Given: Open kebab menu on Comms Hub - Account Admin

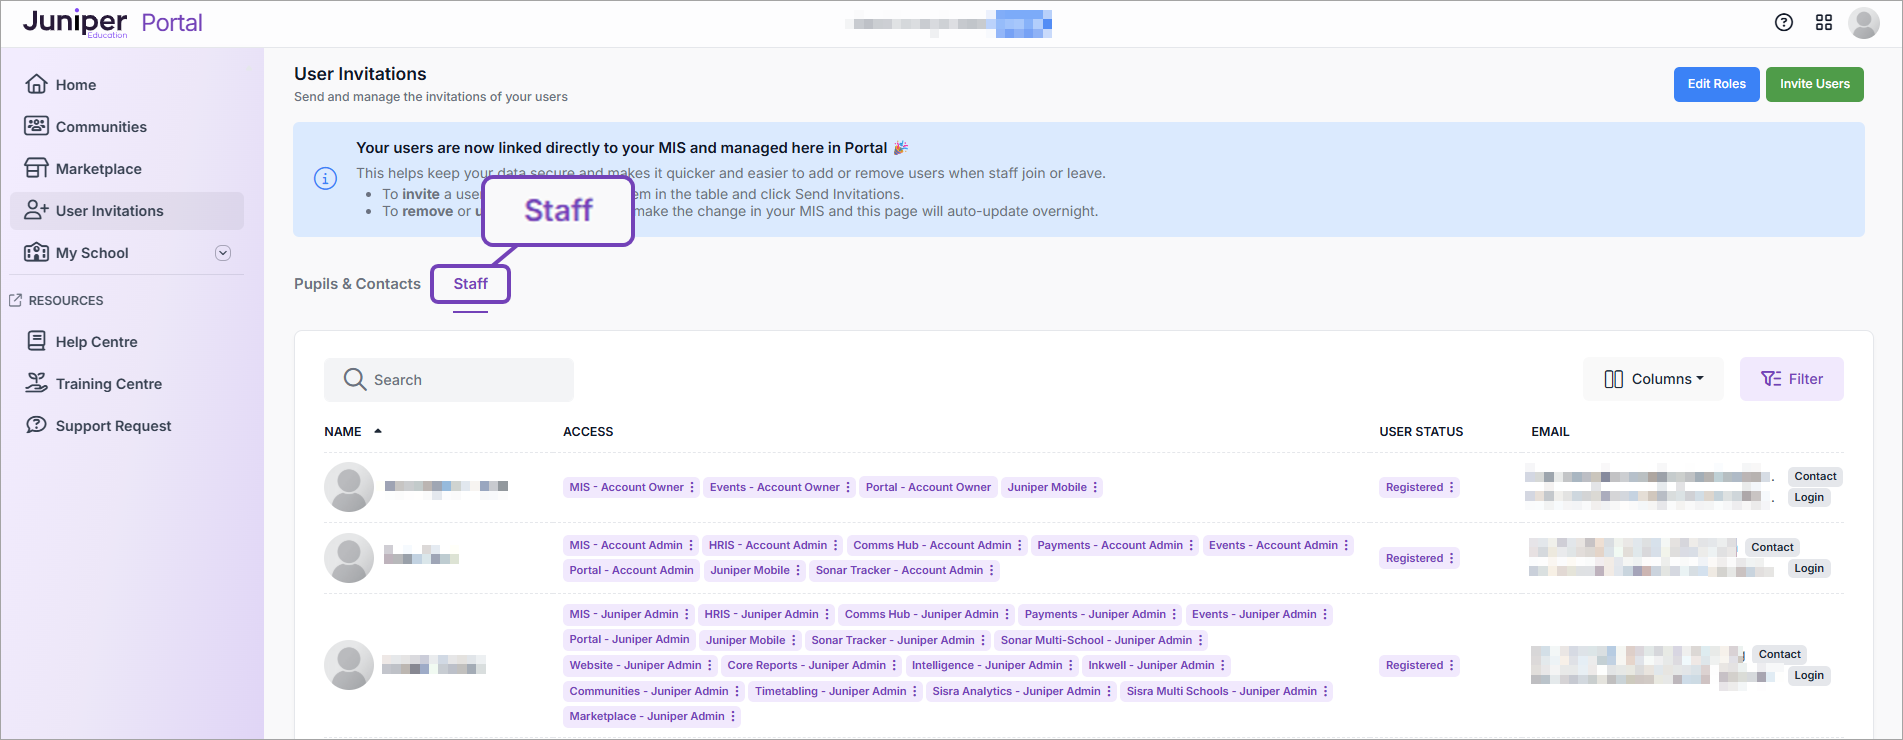Looking at the screenshot, I should [x=1020, y=545].
